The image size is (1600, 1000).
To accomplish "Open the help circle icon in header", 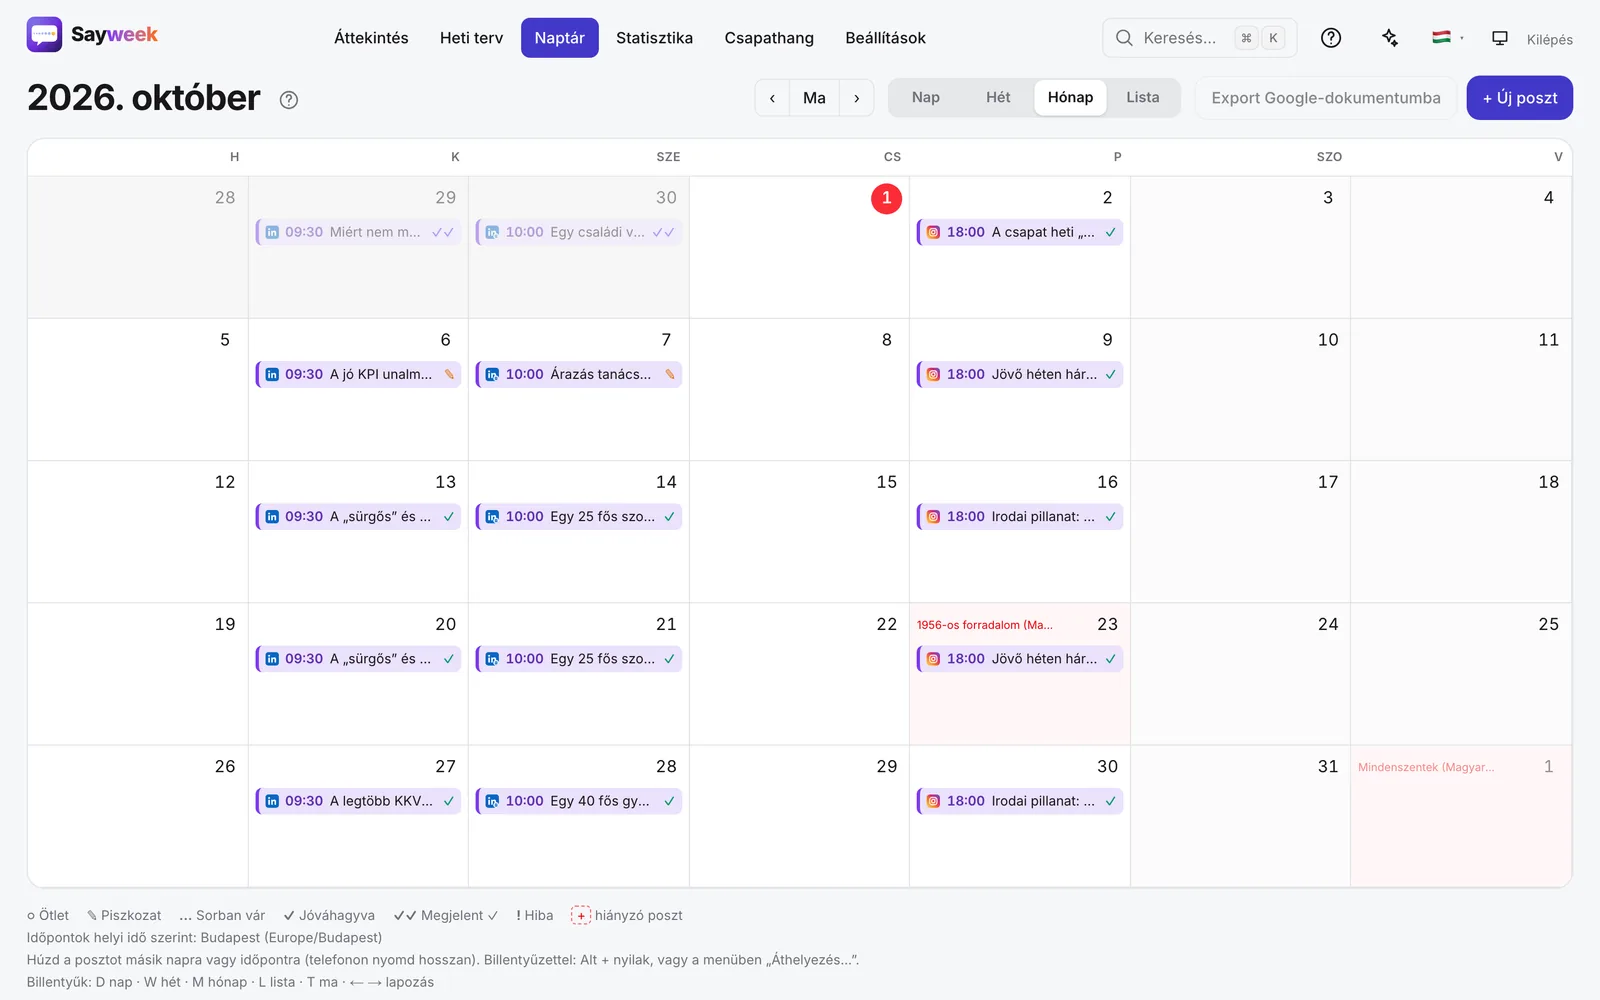I will (x=1331, y=38).
